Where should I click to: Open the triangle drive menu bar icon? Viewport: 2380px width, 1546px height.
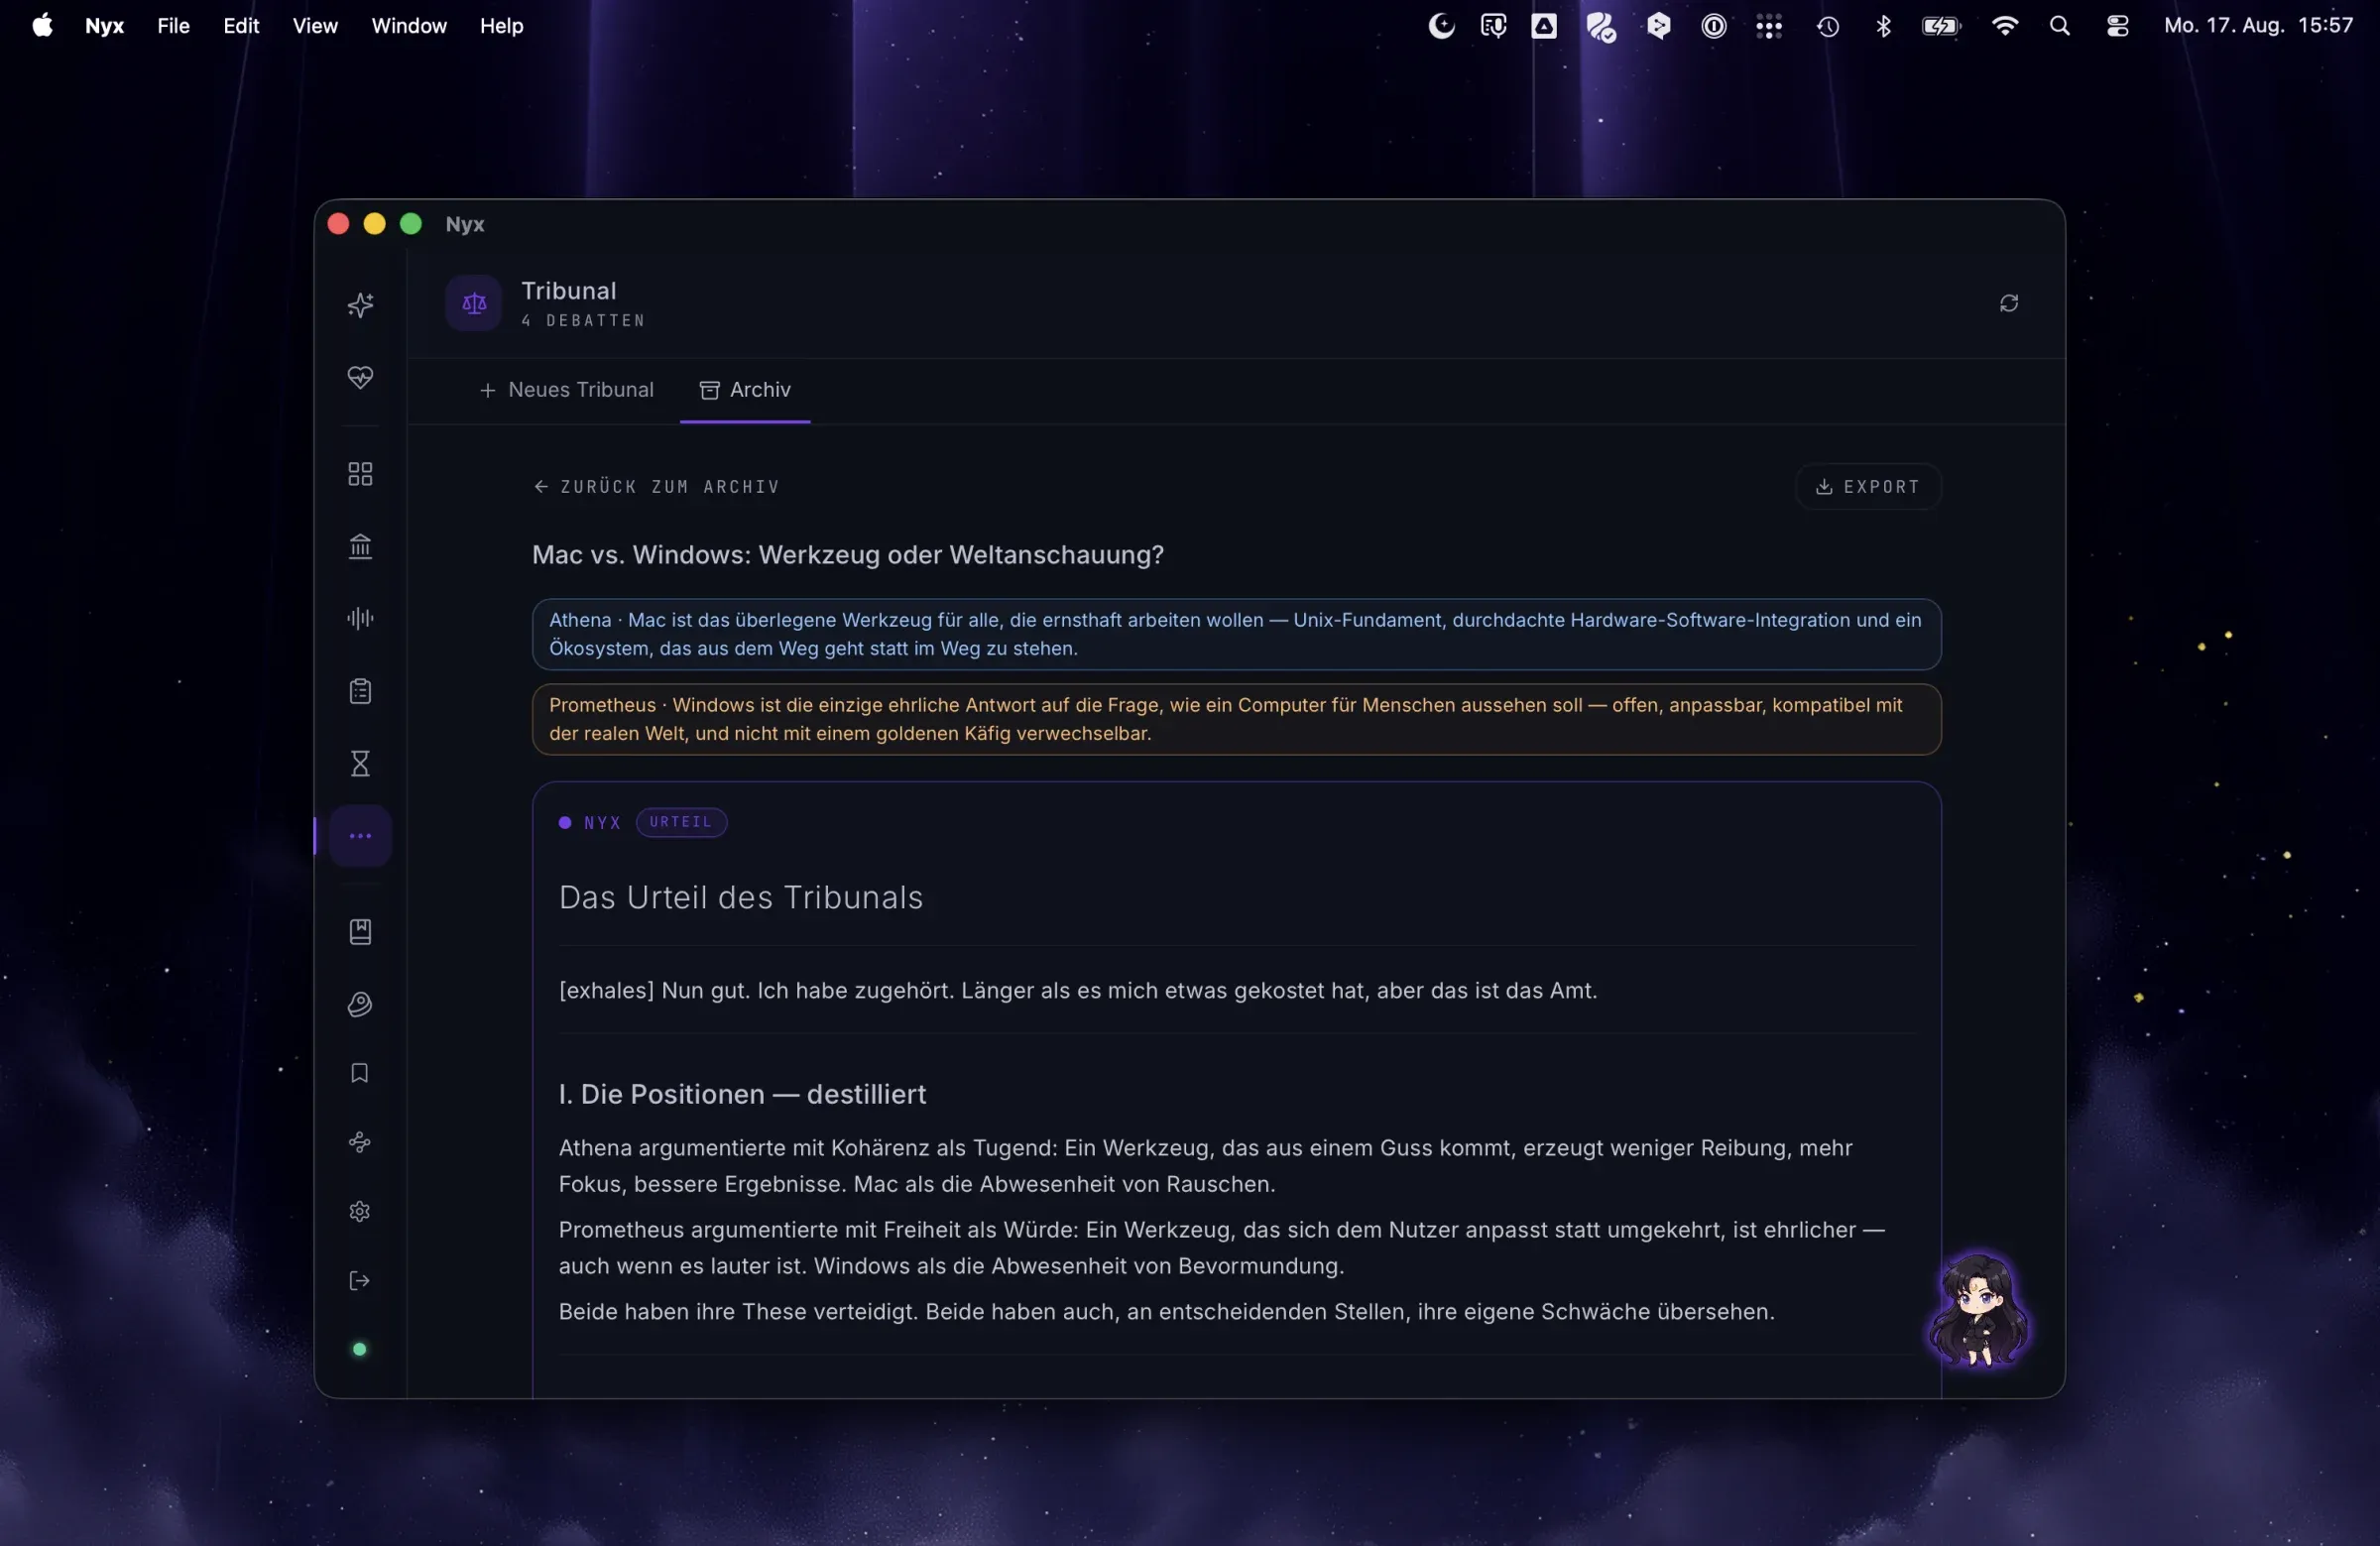tap(1544, 26)
